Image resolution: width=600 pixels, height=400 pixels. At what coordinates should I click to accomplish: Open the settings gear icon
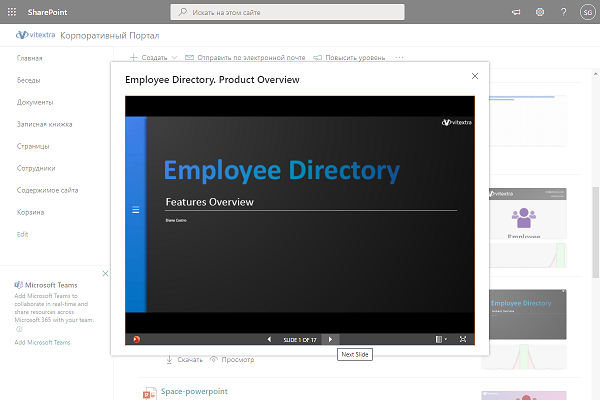(x=540, y=12)
